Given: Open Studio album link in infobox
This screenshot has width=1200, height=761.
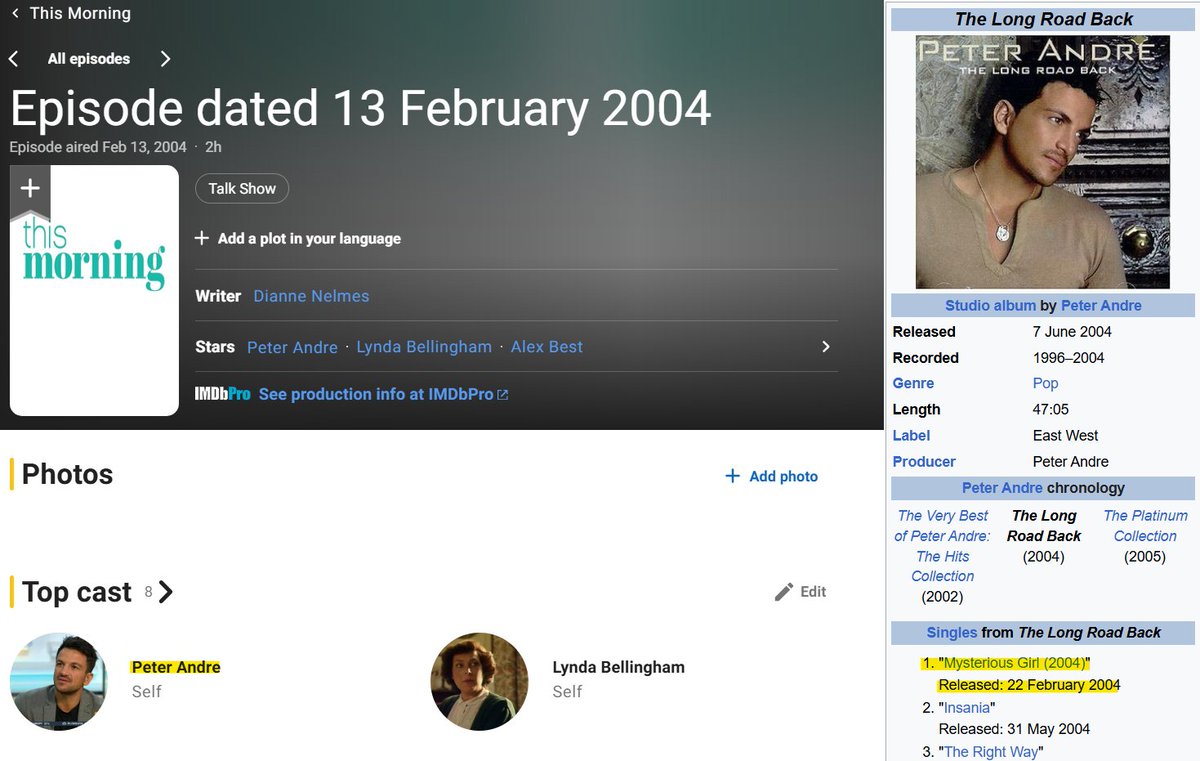Looking at the screenshot, I should point(990,305).
